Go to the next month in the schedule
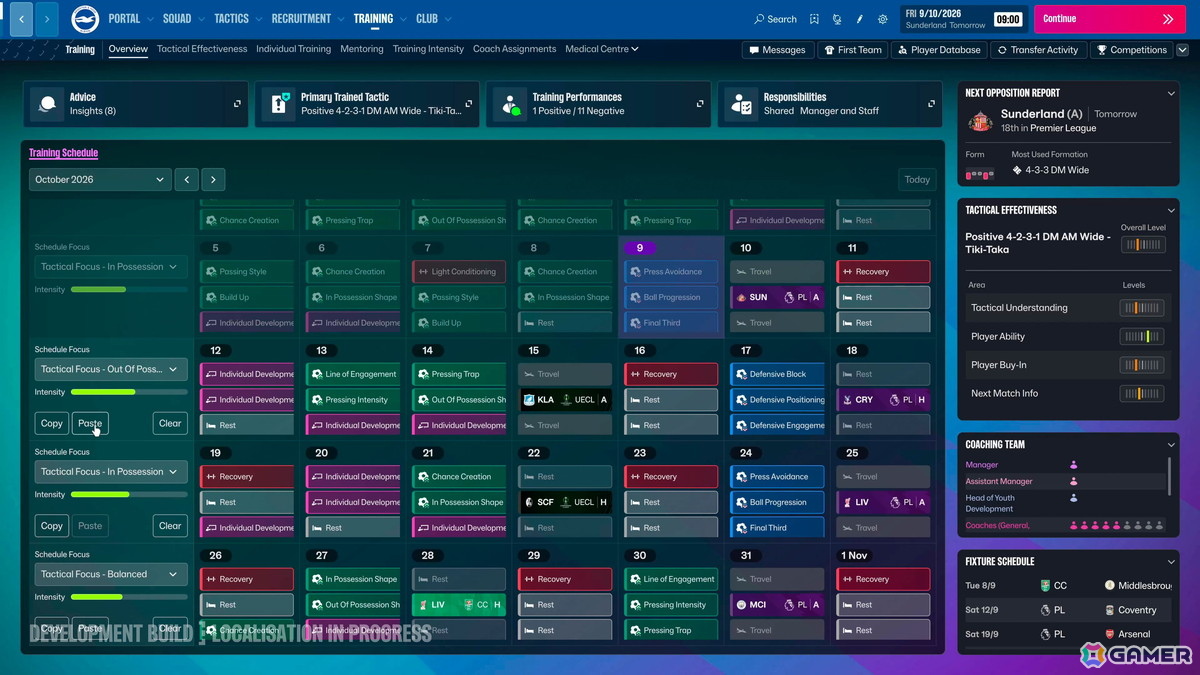Image resolution: width=1200 pixels, height=675 pixels. pyautogui.click(x=212, y=180)
